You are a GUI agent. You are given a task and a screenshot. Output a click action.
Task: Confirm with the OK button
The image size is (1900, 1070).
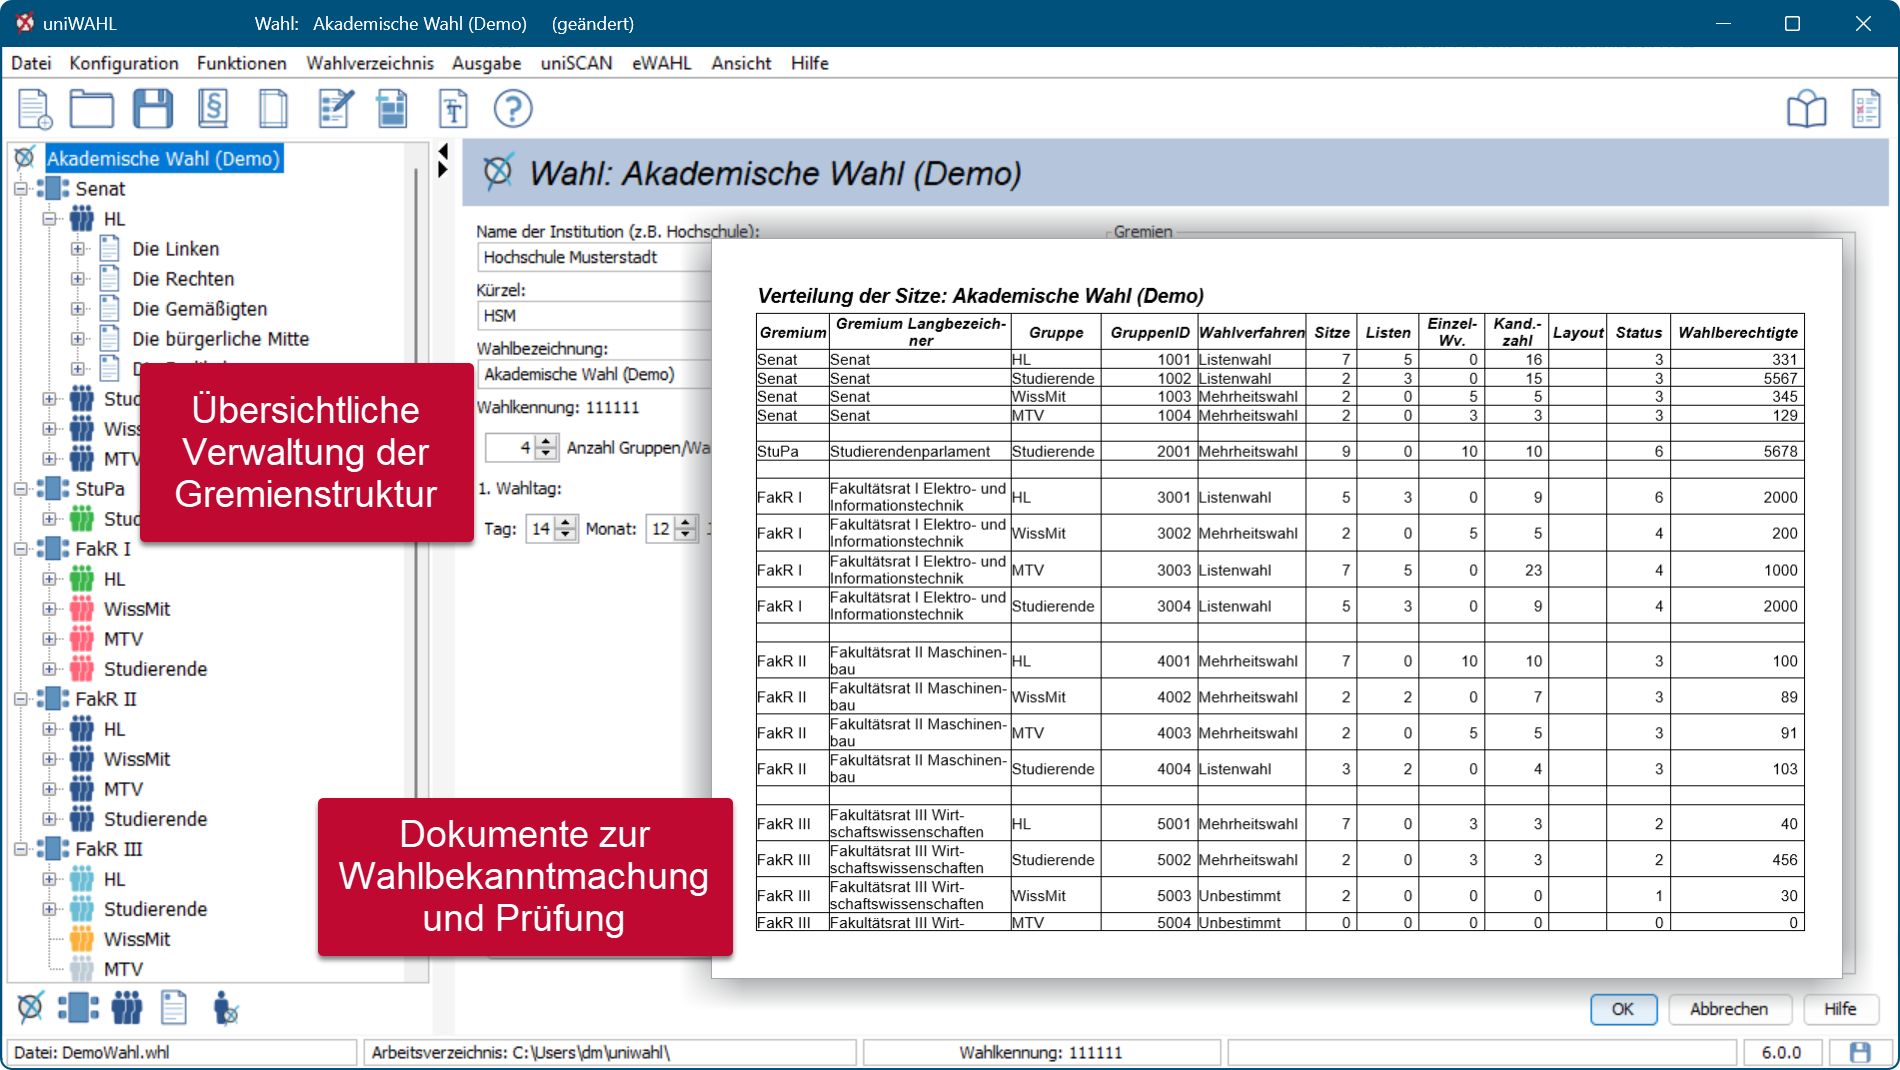click(1623, 1009)
